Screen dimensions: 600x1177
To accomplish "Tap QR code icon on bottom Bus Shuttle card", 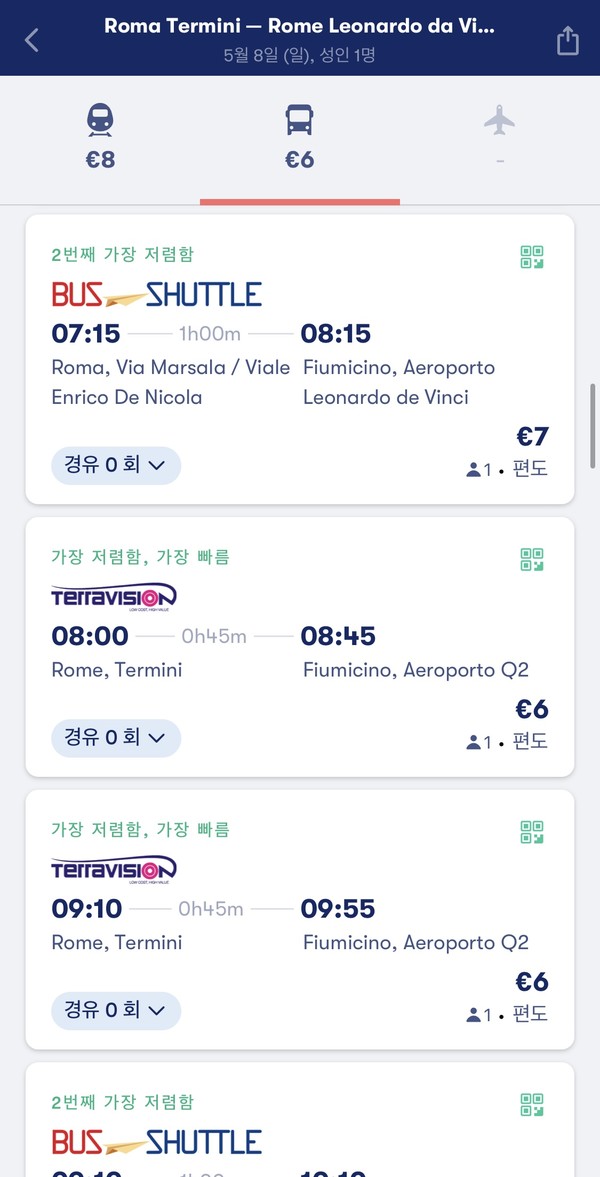I will (532, 1104).
